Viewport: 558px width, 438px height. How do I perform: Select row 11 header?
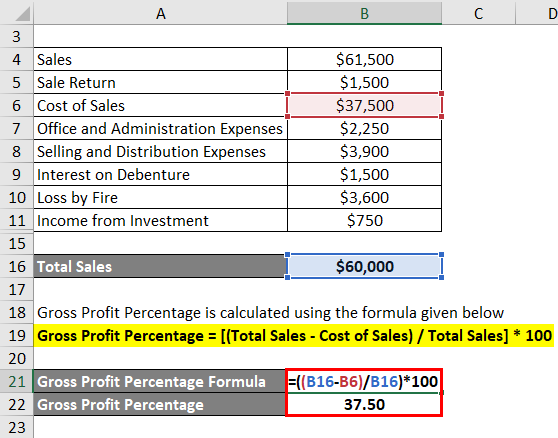(16, 221)
